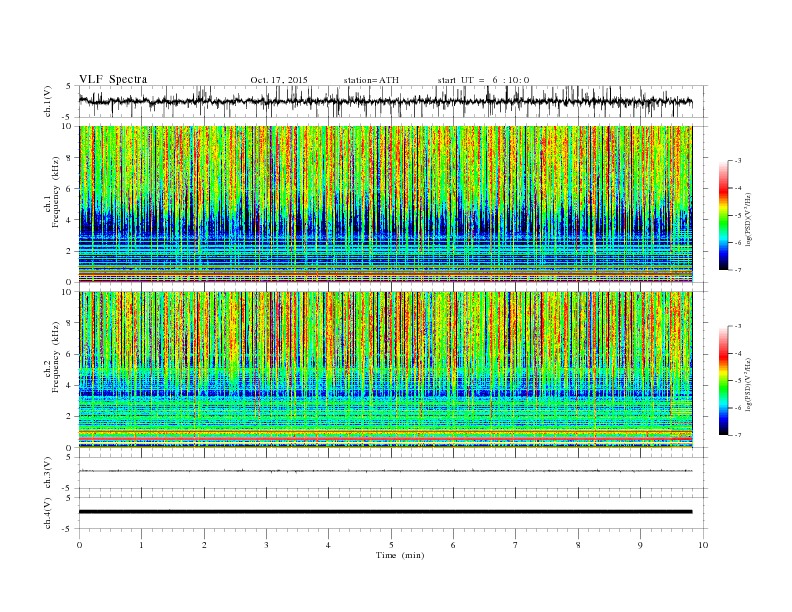The image size is (792, 612).
Task: Click the "-5" tick on the ch.3(V) axis
Action: 67,488
